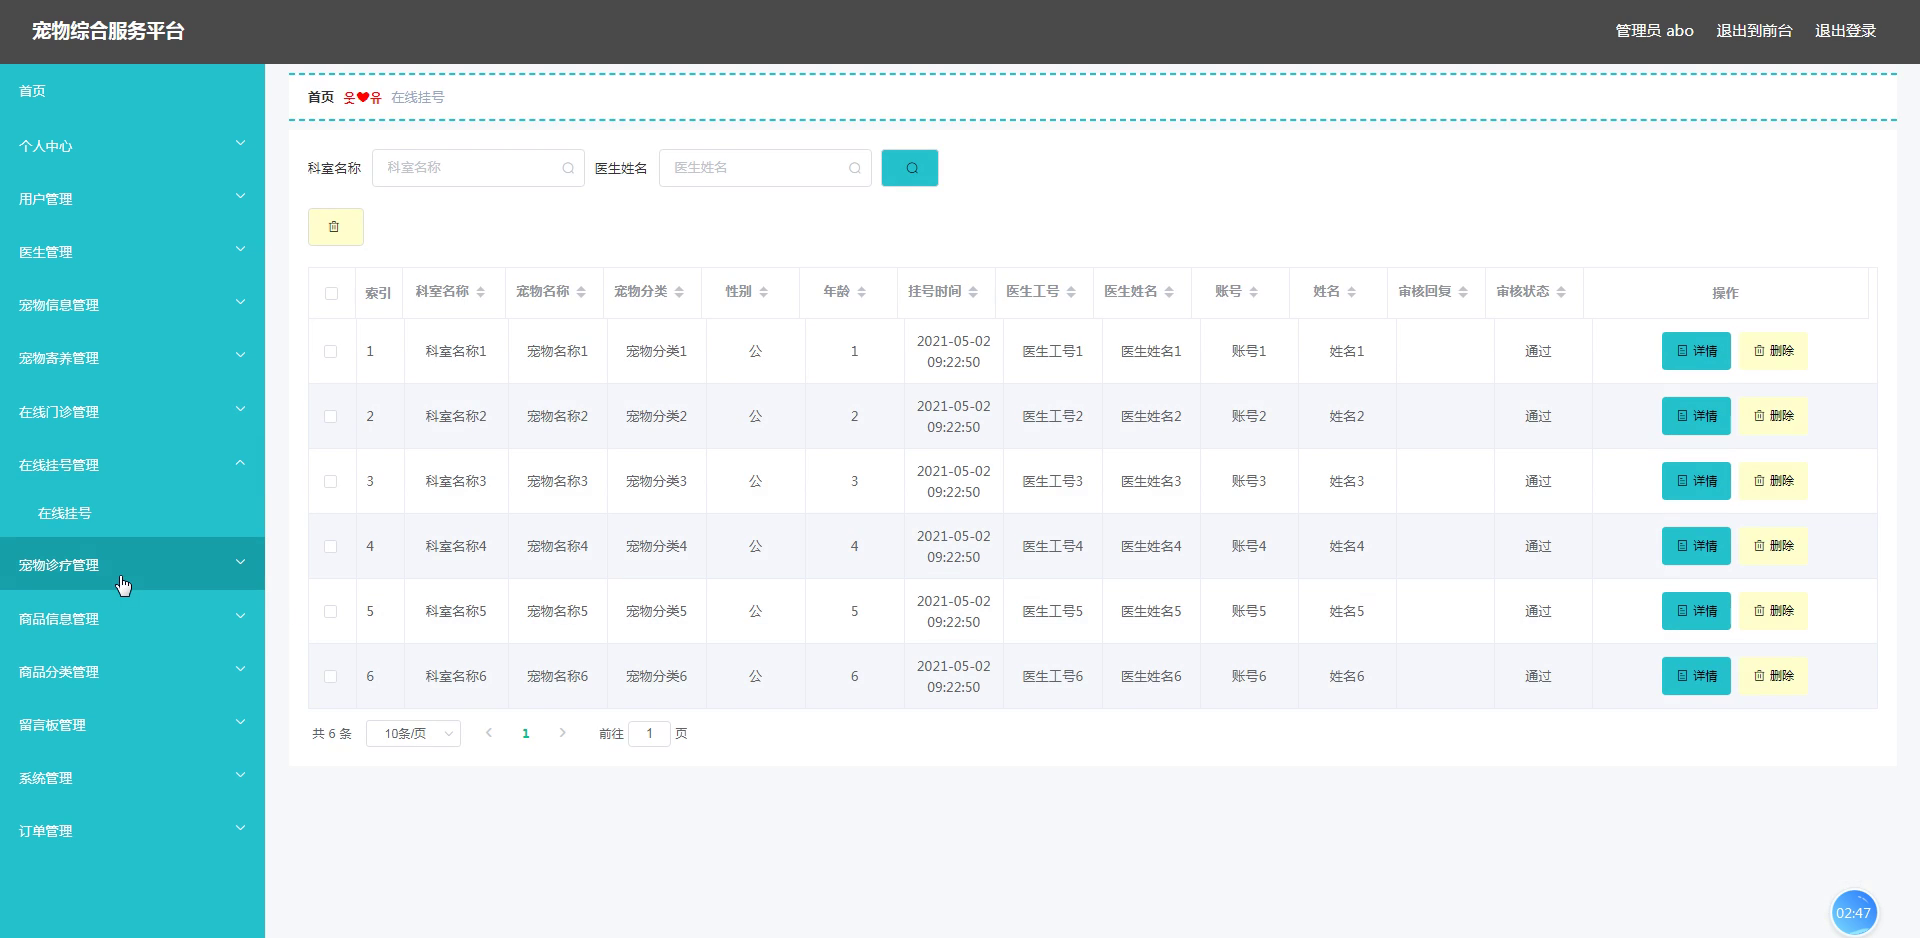Screen dimensions: 1920x938
Task: Click the heart icon in breadcrumb
Action: tap(363, 97)
